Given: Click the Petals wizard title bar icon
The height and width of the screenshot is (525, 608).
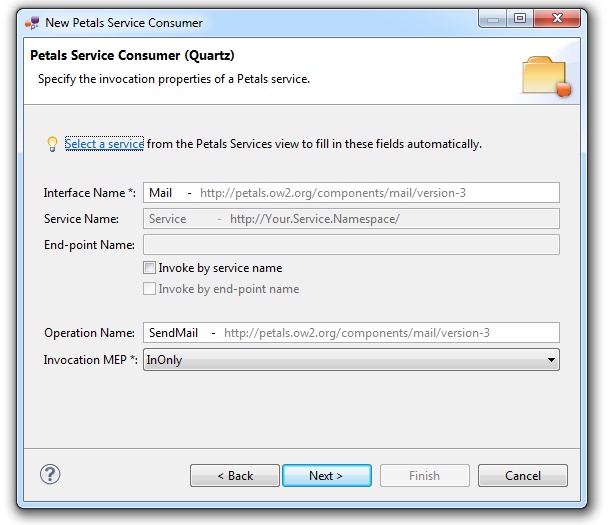Looking at the screenshot, I should [32, 22].
